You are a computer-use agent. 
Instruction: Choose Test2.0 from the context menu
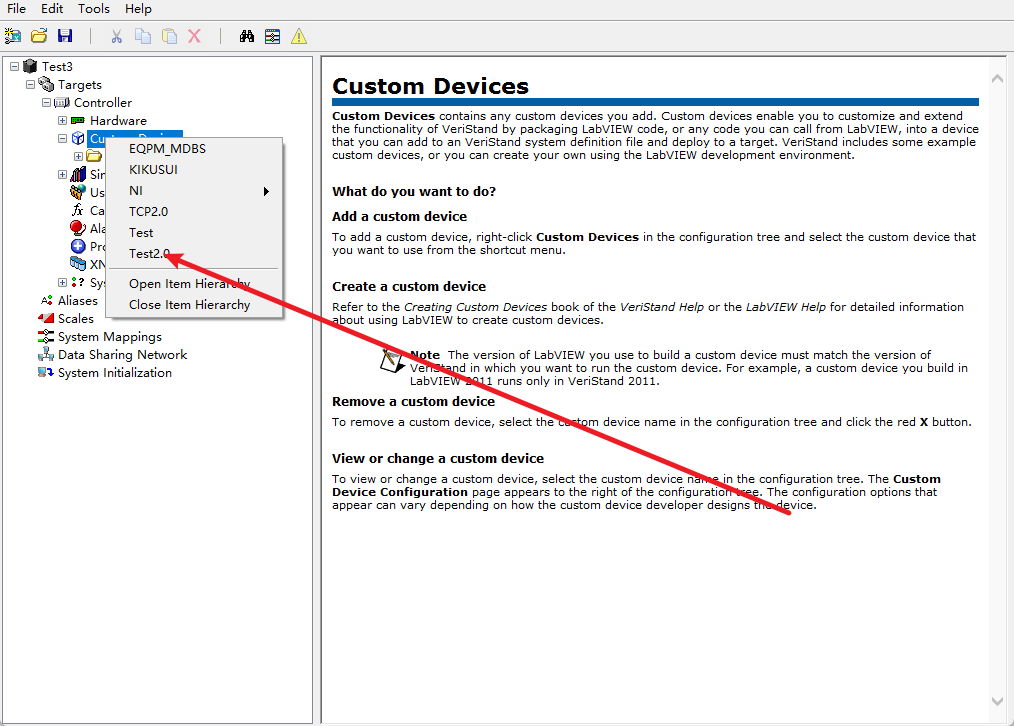(x=194, y=253)
